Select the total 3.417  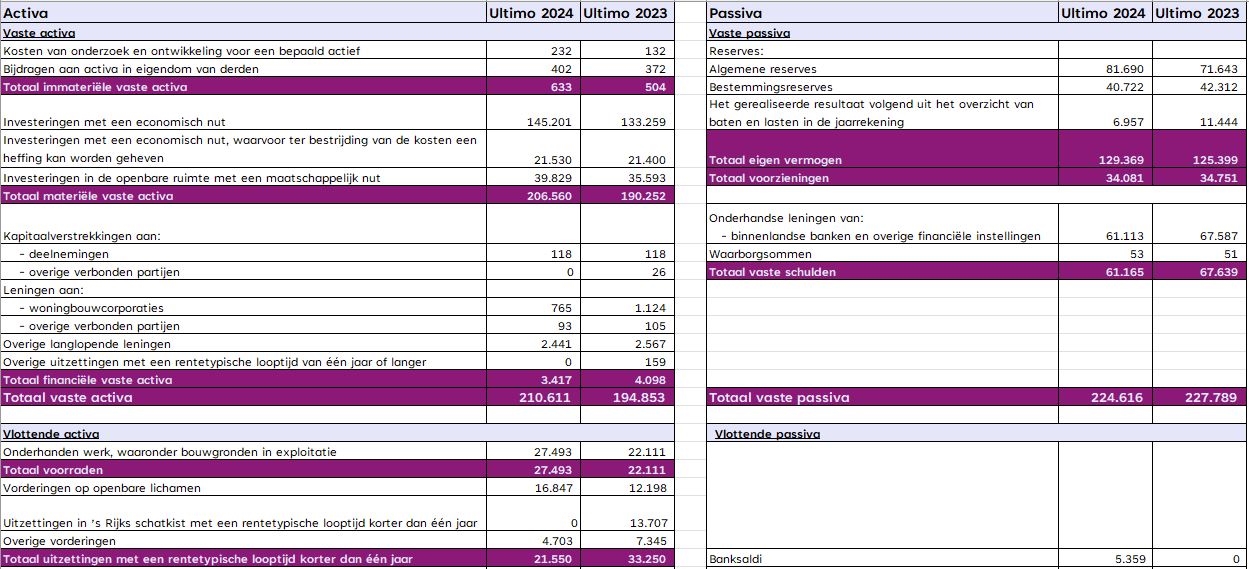(557, 380)
